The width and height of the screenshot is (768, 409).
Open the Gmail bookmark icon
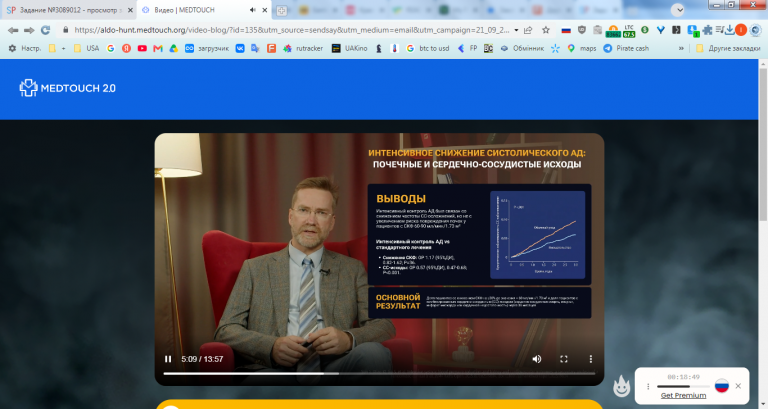click(x=158, y=48)
